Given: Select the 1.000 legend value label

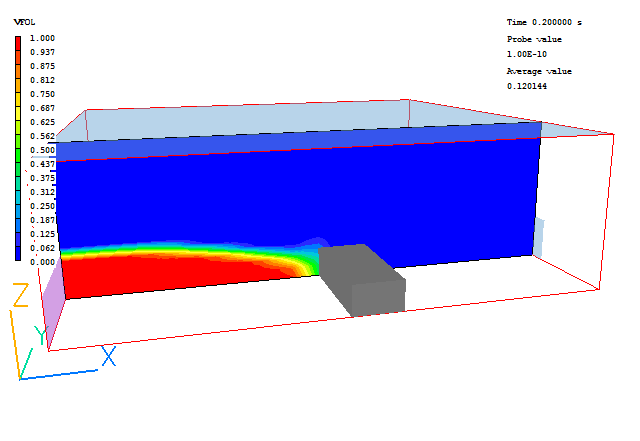Looking at the screenshot, I should [x=42, y=38].
